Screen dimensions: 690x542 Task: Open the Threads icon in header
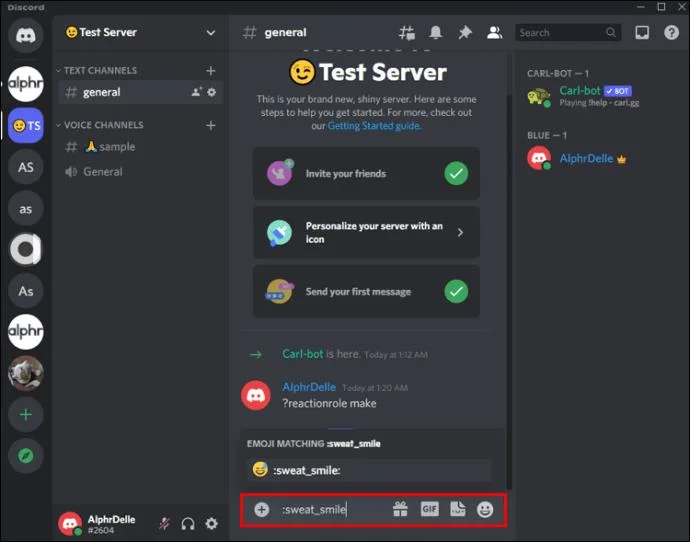tap(407, 33)
